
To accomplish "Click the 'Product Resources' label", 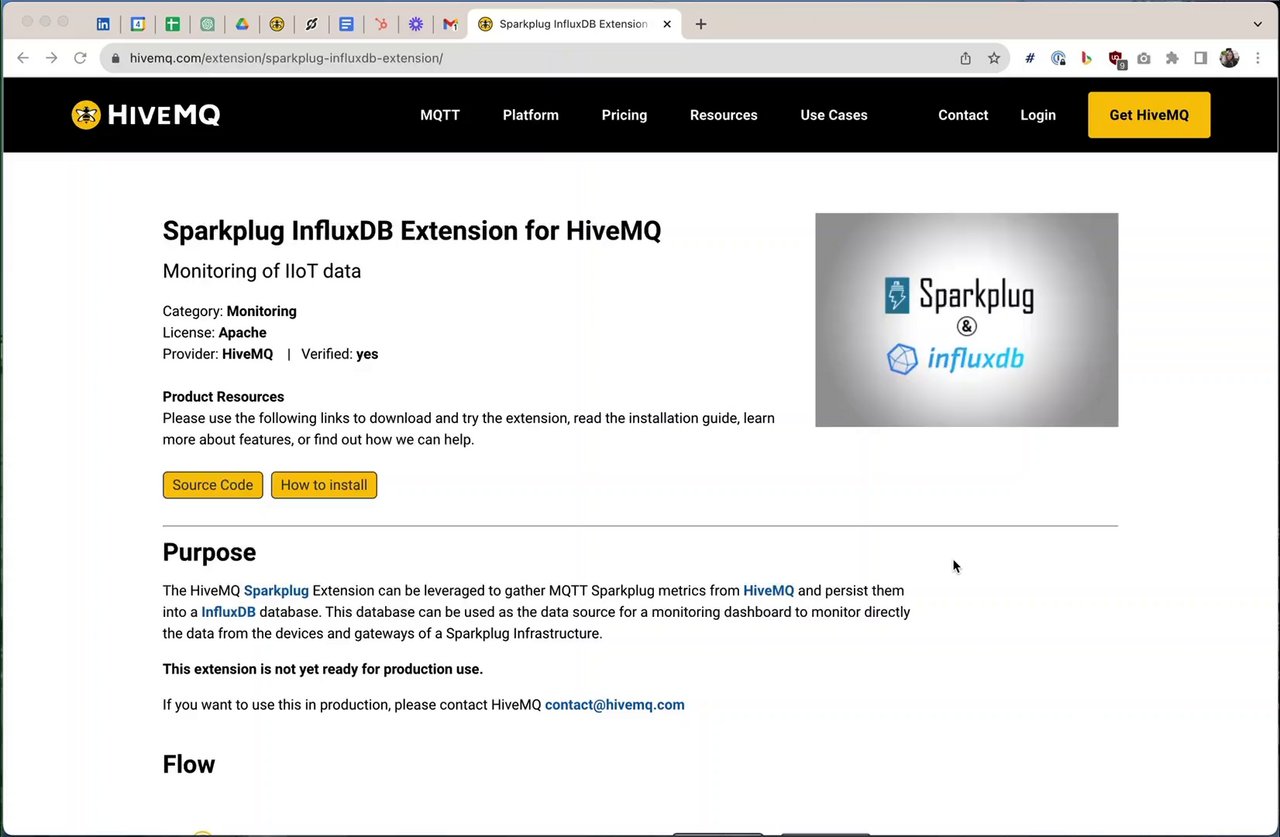I will pos(223,397).
